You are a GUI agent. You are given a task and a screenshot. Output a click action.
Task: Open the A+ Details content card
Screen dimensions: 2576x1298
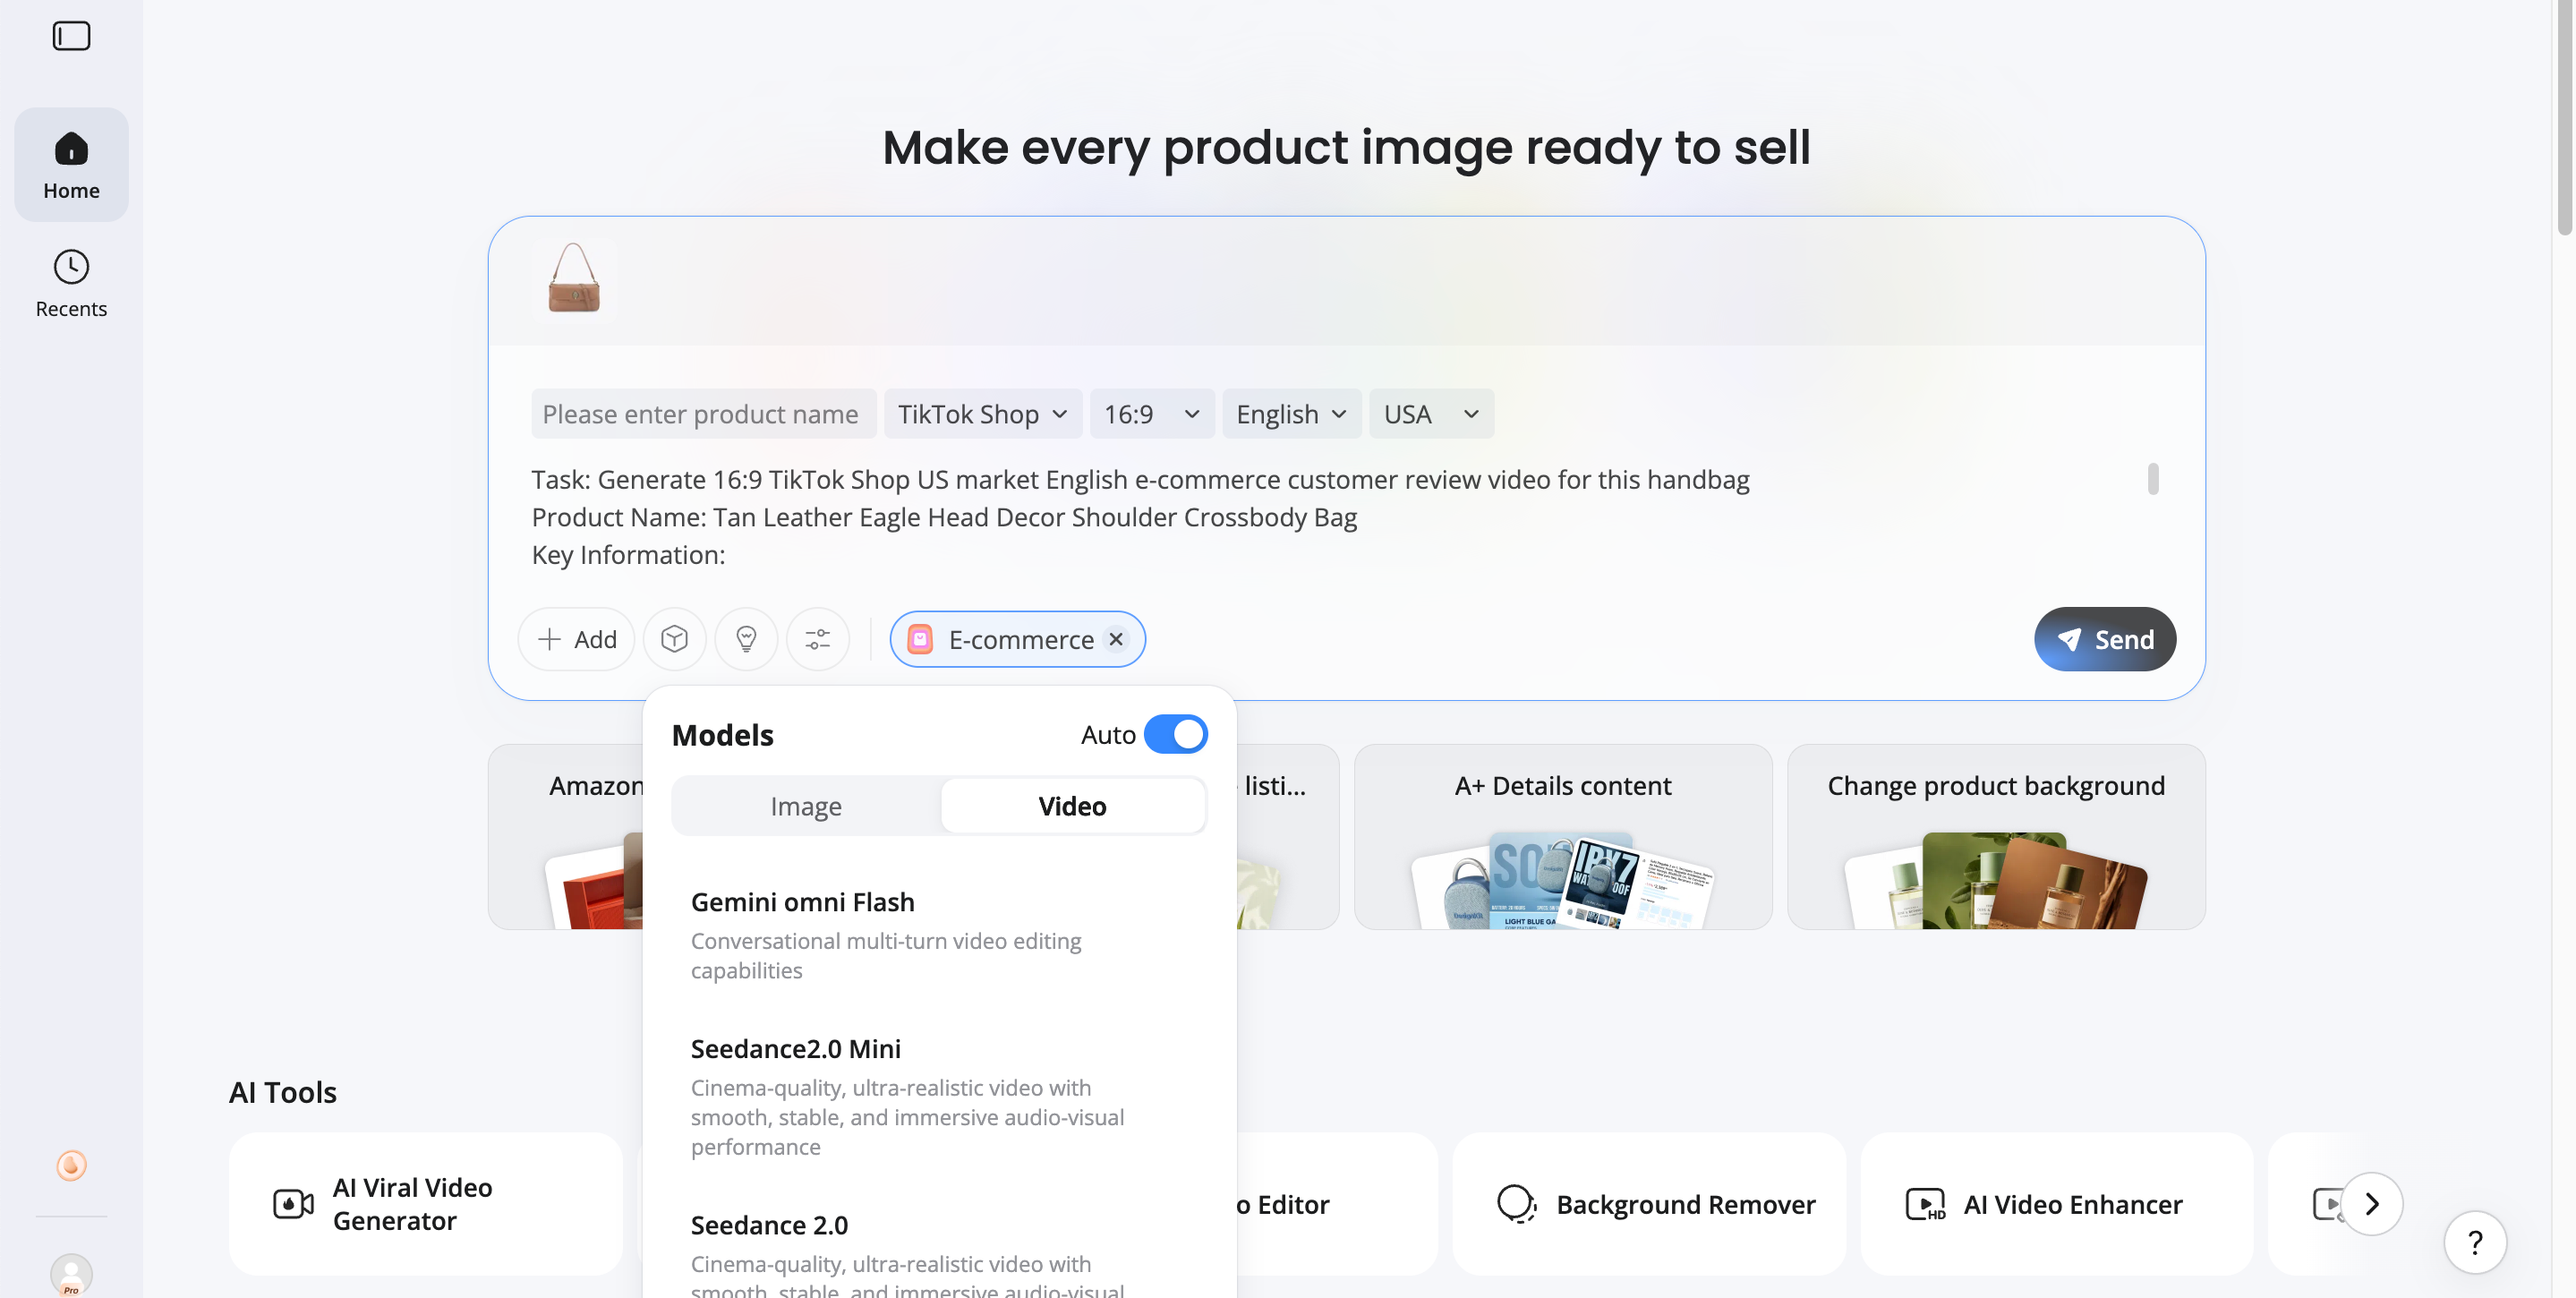(1563, 836)
